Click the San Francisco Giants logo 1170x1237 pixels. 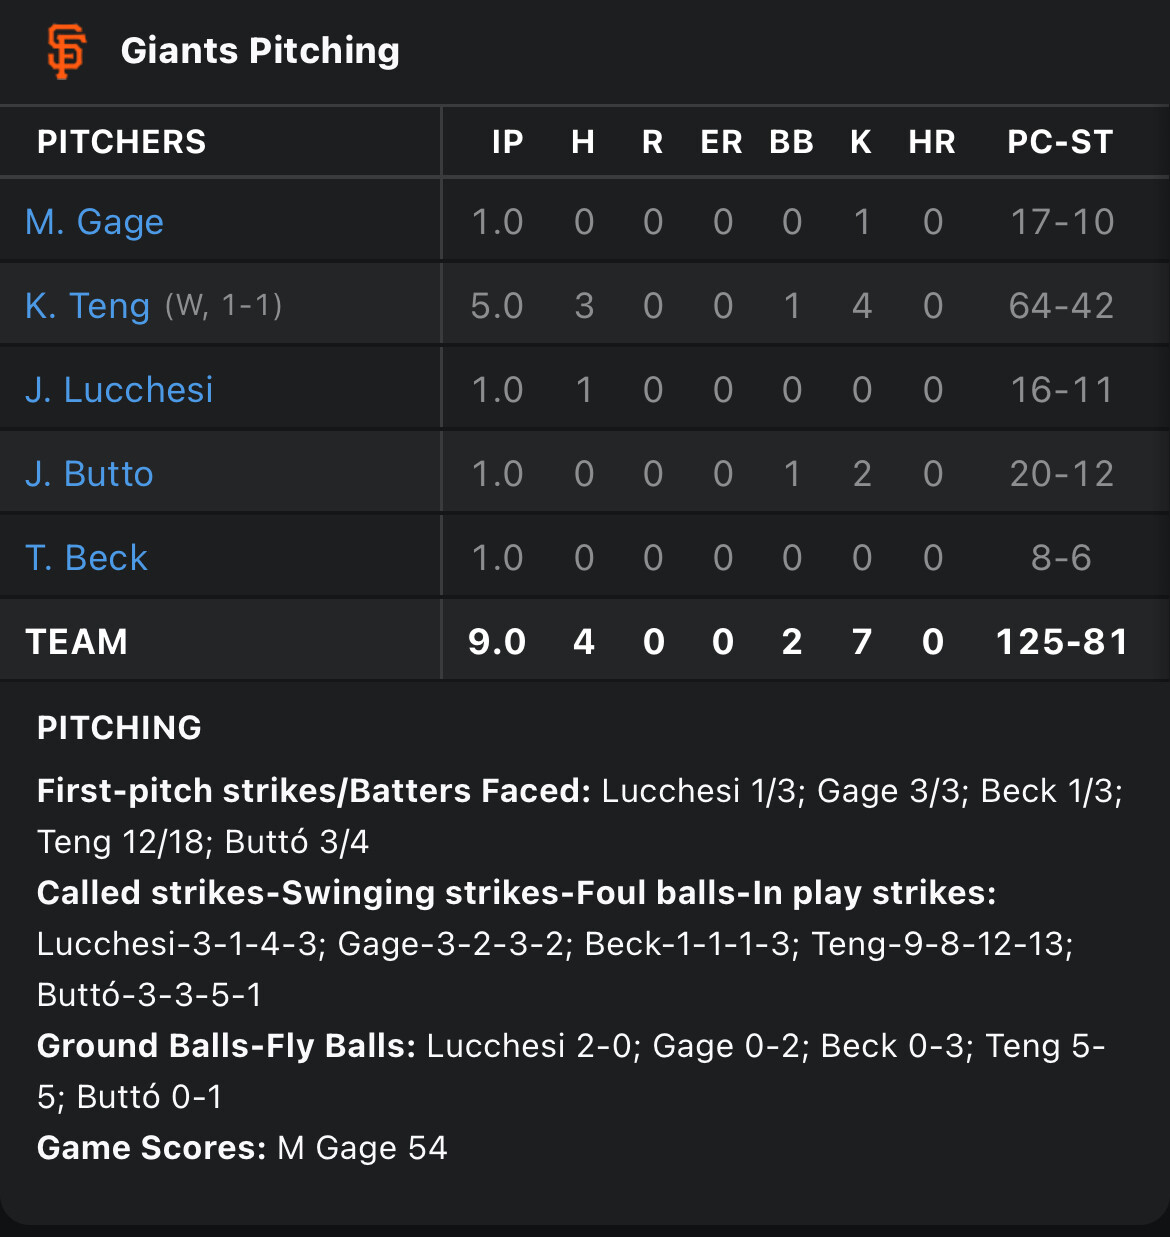(67, 51)
